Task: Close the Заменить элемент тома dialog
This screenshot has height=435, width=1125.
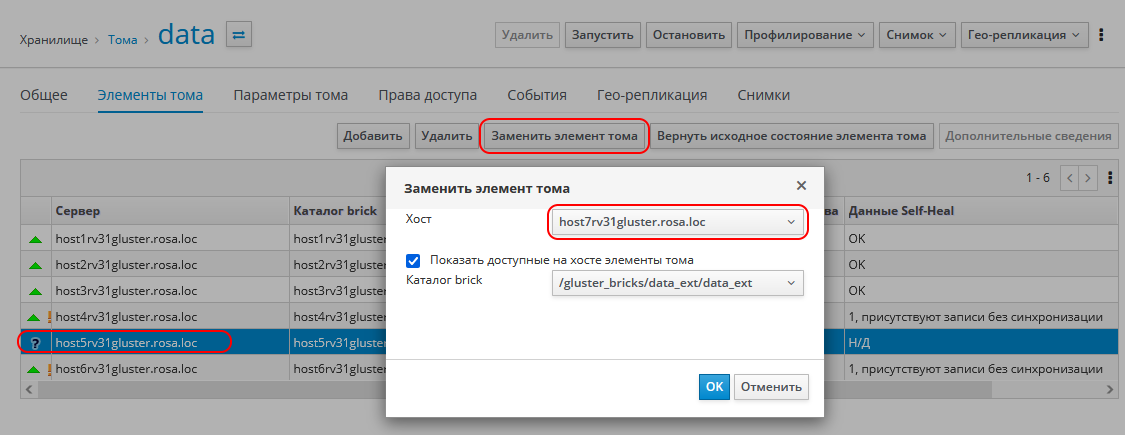Action: point(801,186)
